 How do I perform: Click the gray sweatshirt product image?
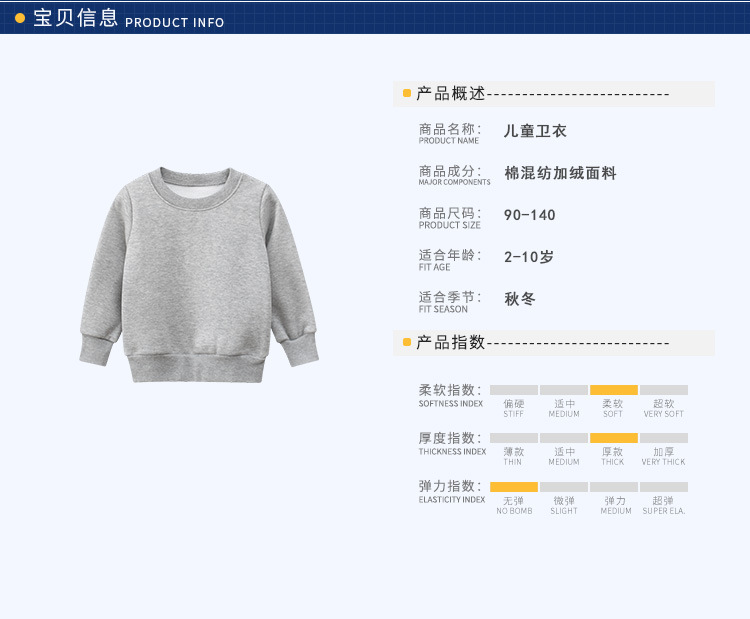199,275
